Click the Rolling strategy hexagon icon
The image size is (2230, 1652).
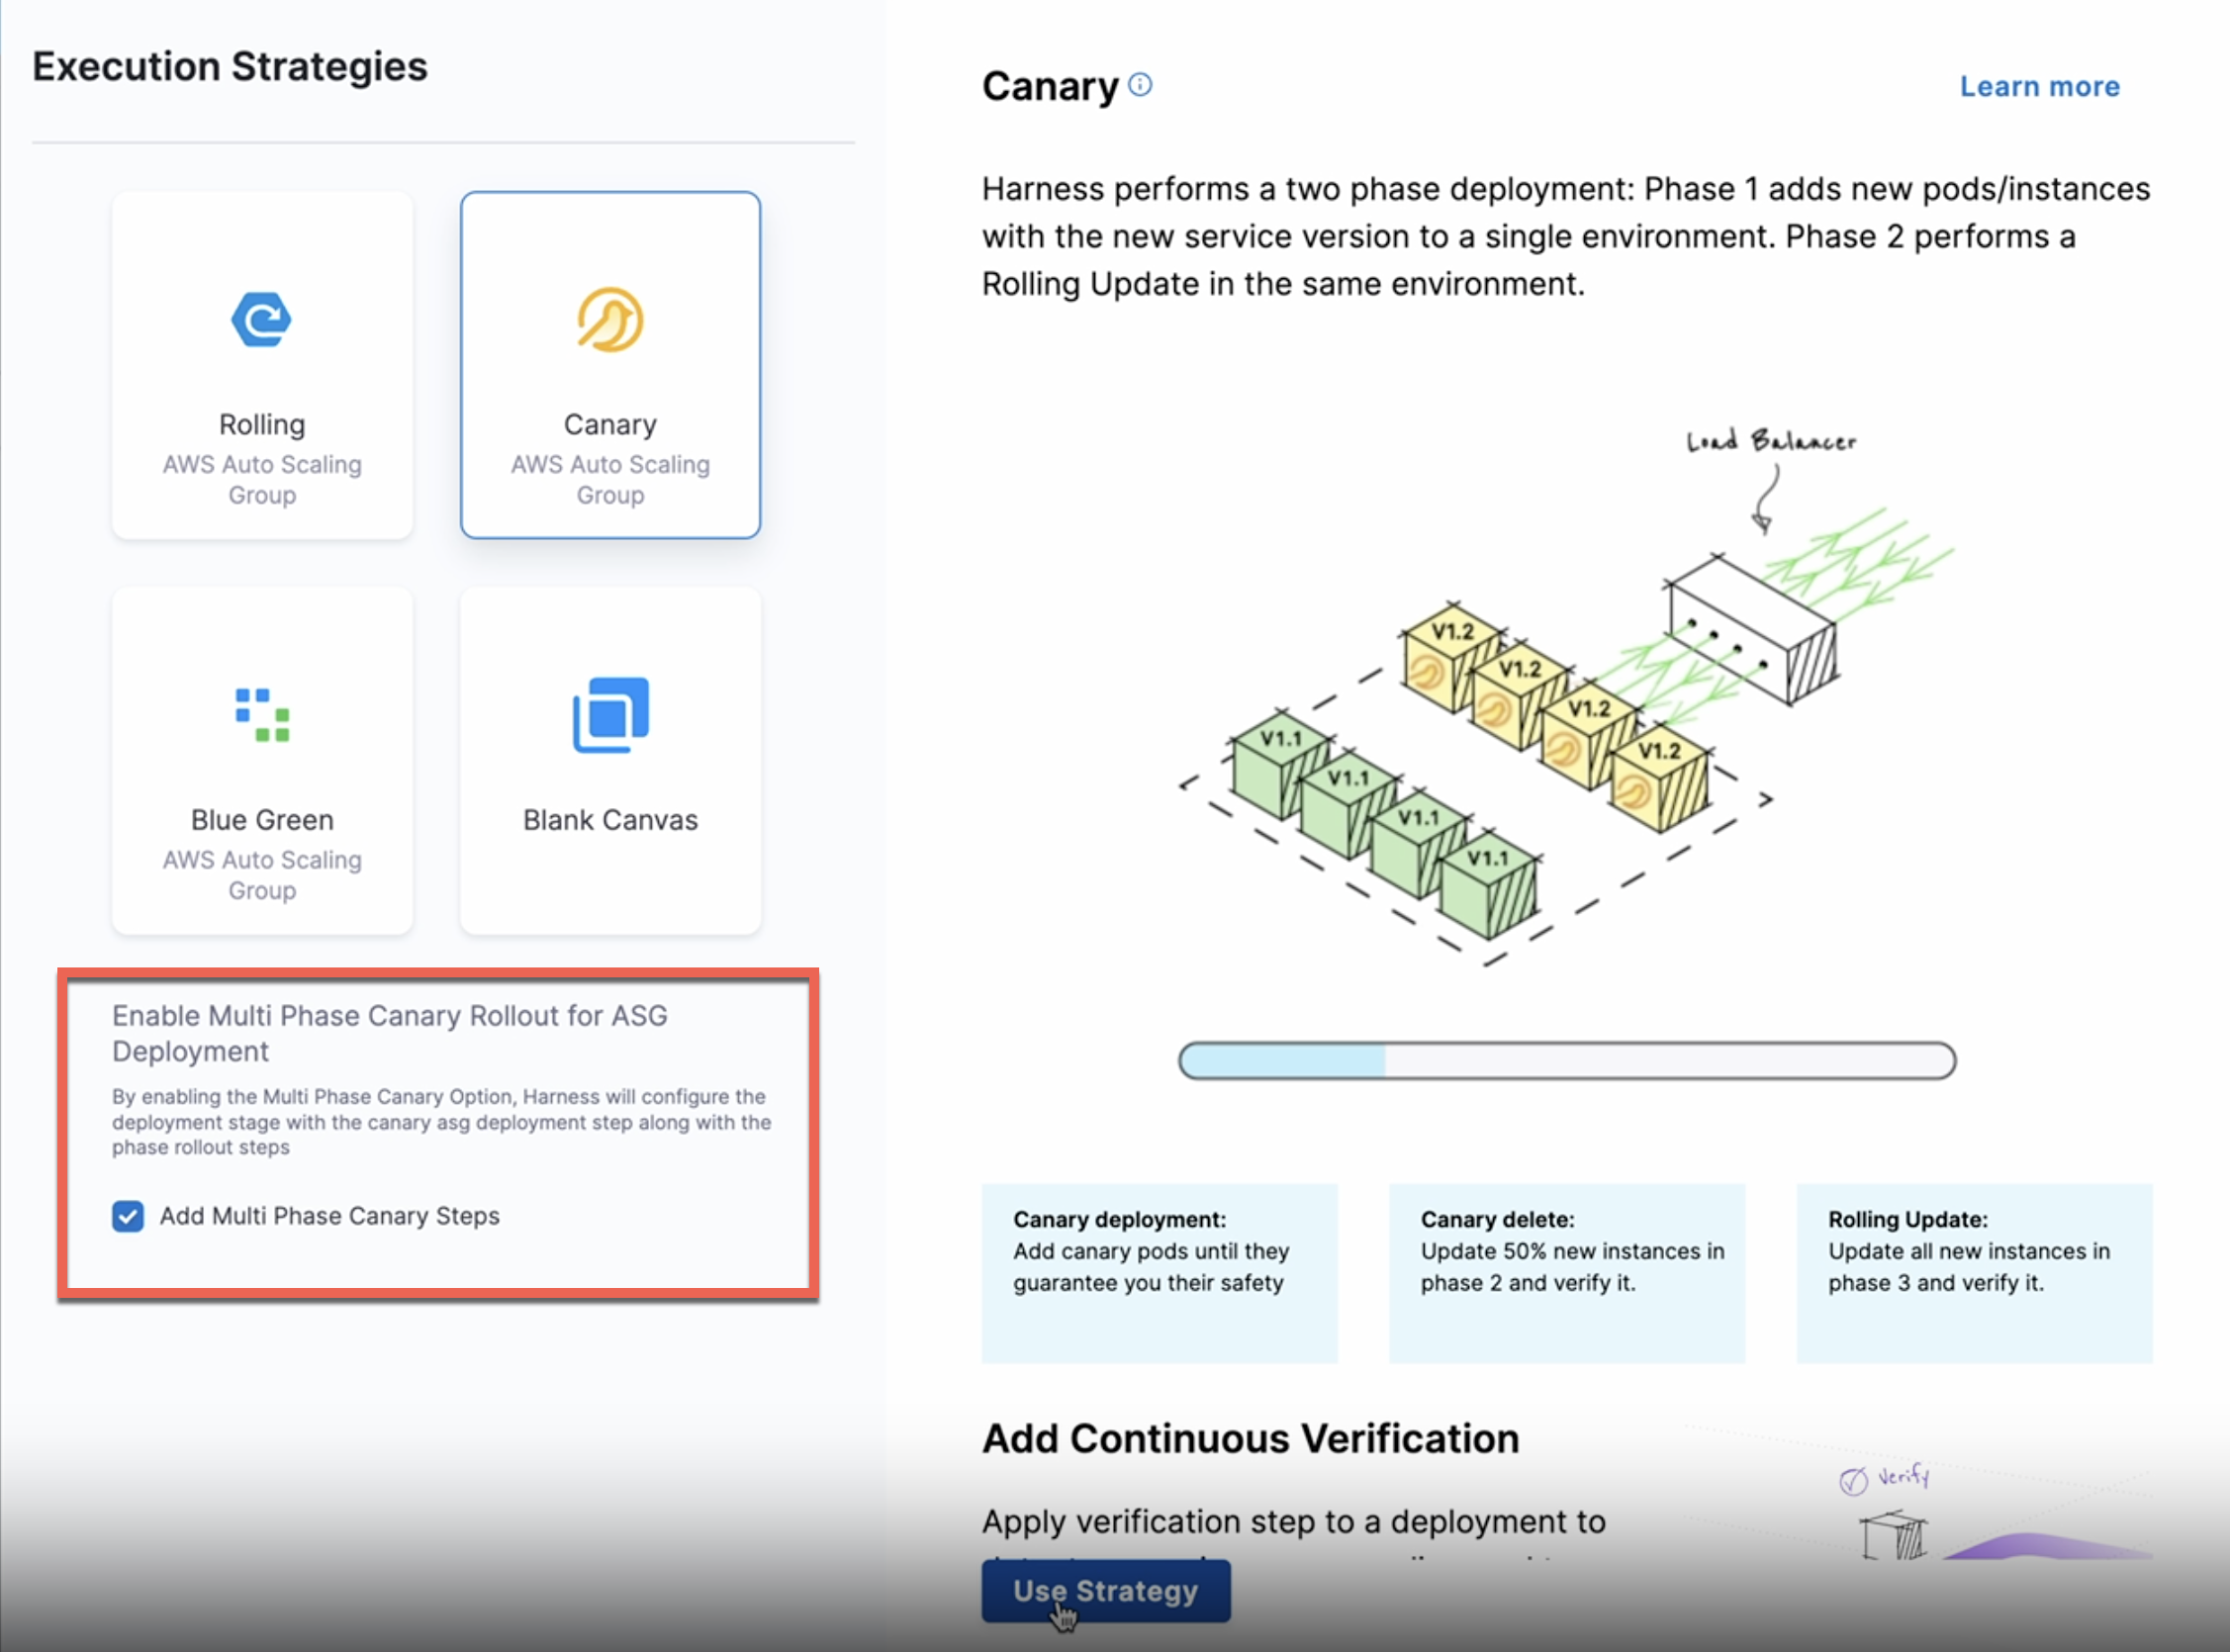tap(261, 320)
